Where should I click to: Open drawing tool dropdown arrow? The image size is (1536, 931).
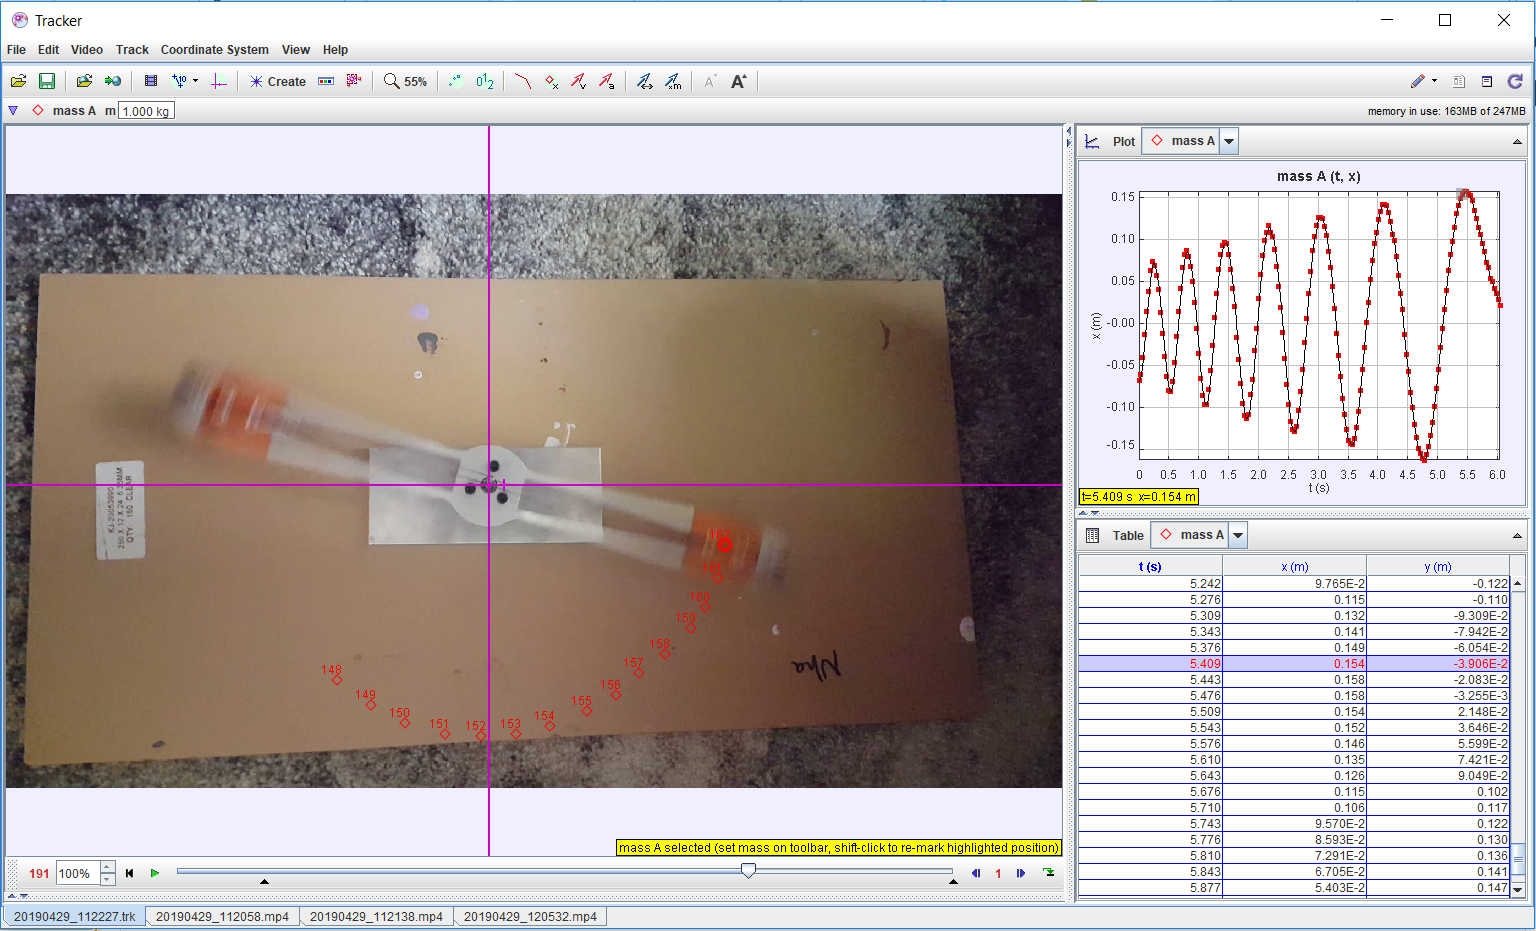click(1434, 81)
